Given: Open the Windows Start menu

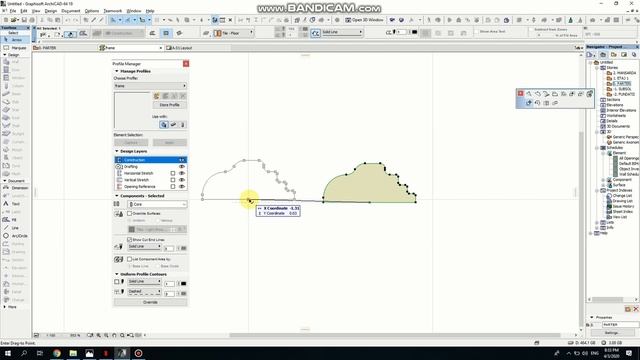Looking at the screenshot, I should tap(8, 353).
